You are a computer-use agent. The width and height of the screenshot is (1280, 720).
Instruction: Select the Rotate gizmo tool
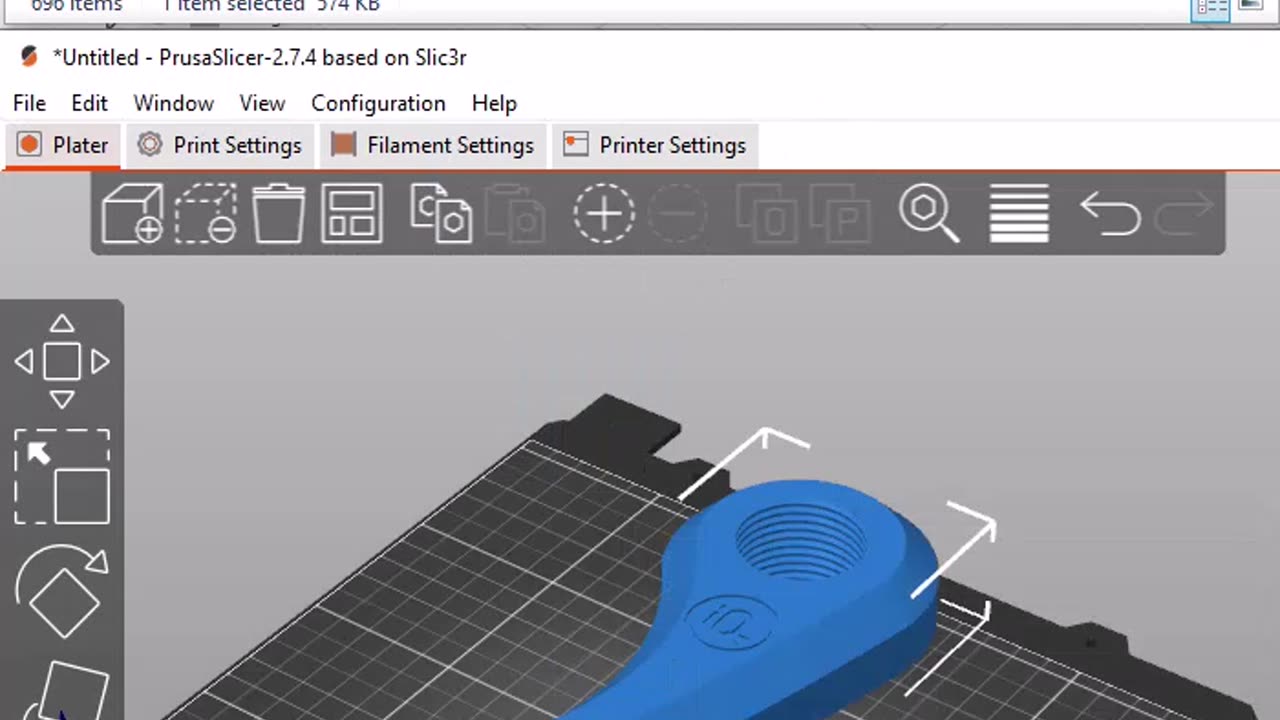(62, 592)
